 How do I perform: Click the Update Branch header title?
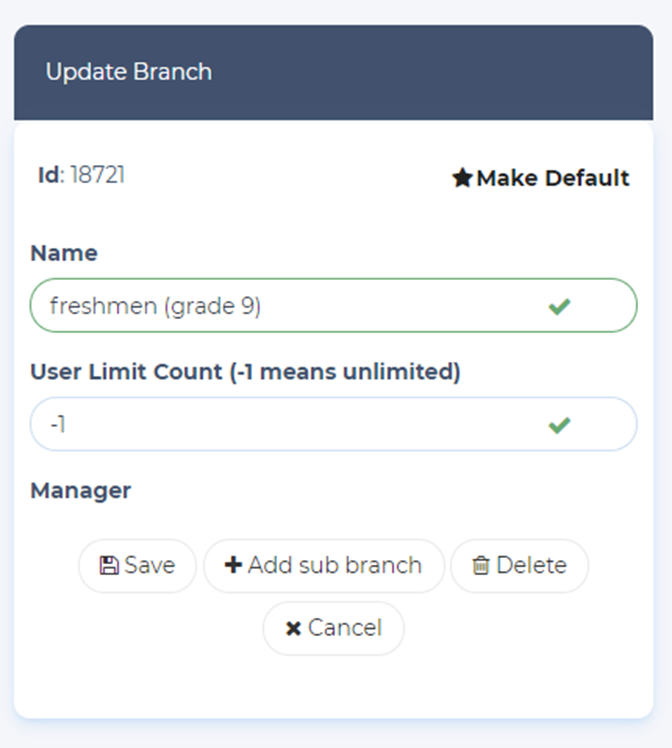pyautogui.click(x=129, y=72)
